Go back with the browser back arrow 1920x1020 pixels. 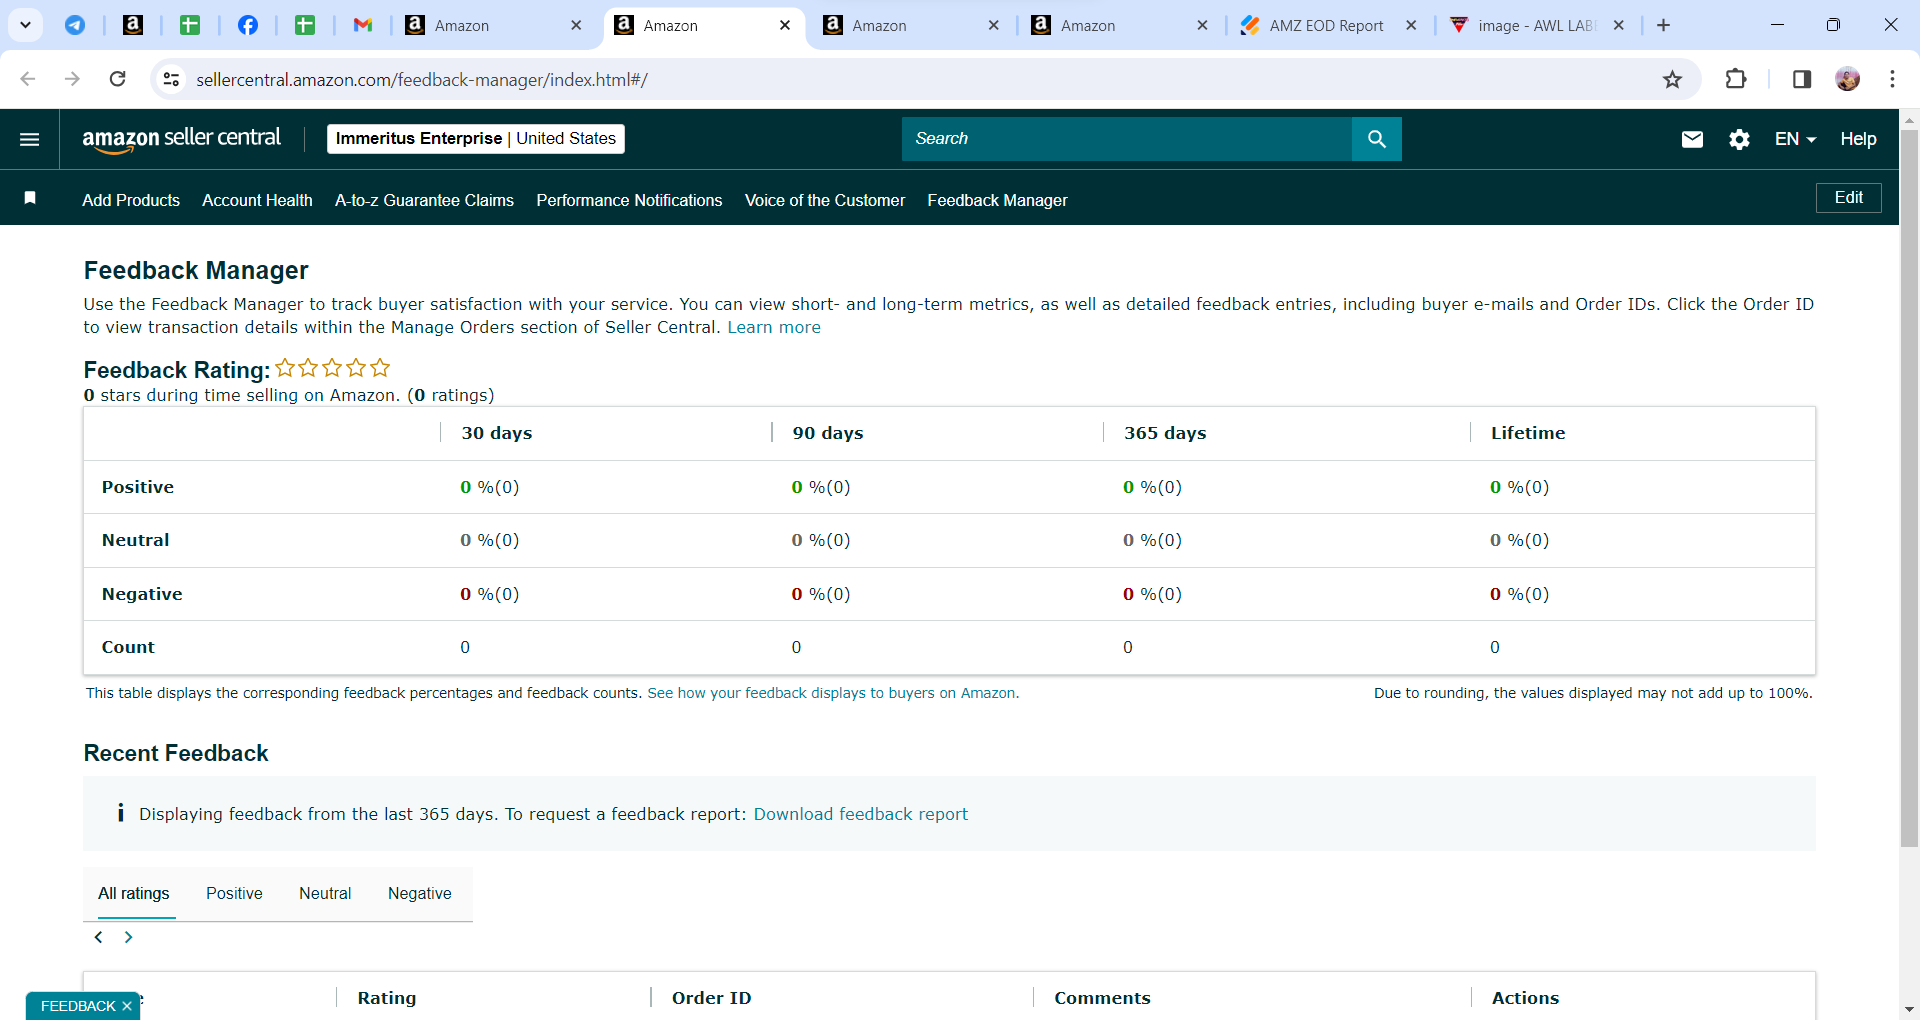pos(28,79)
